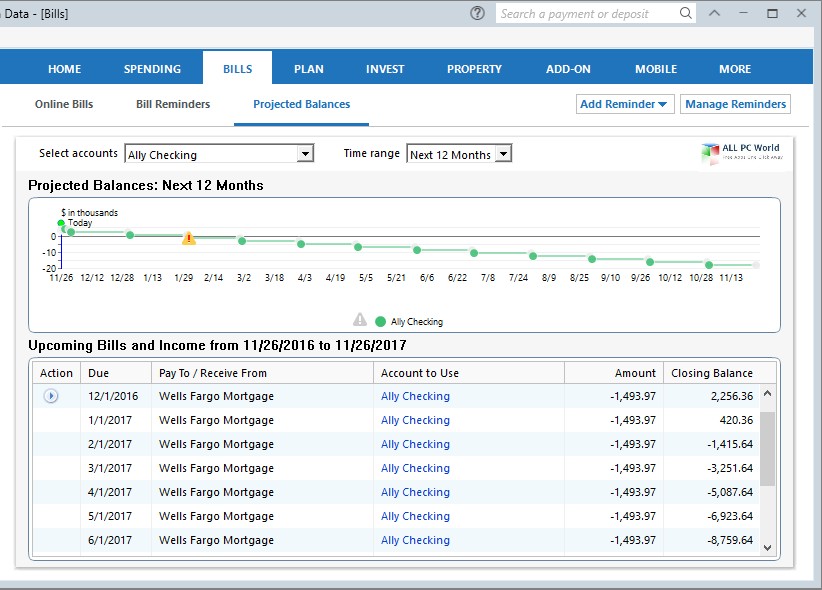Click the bills list scrollbar thumb
822x590 pixels.
click(x=767, y=448)
